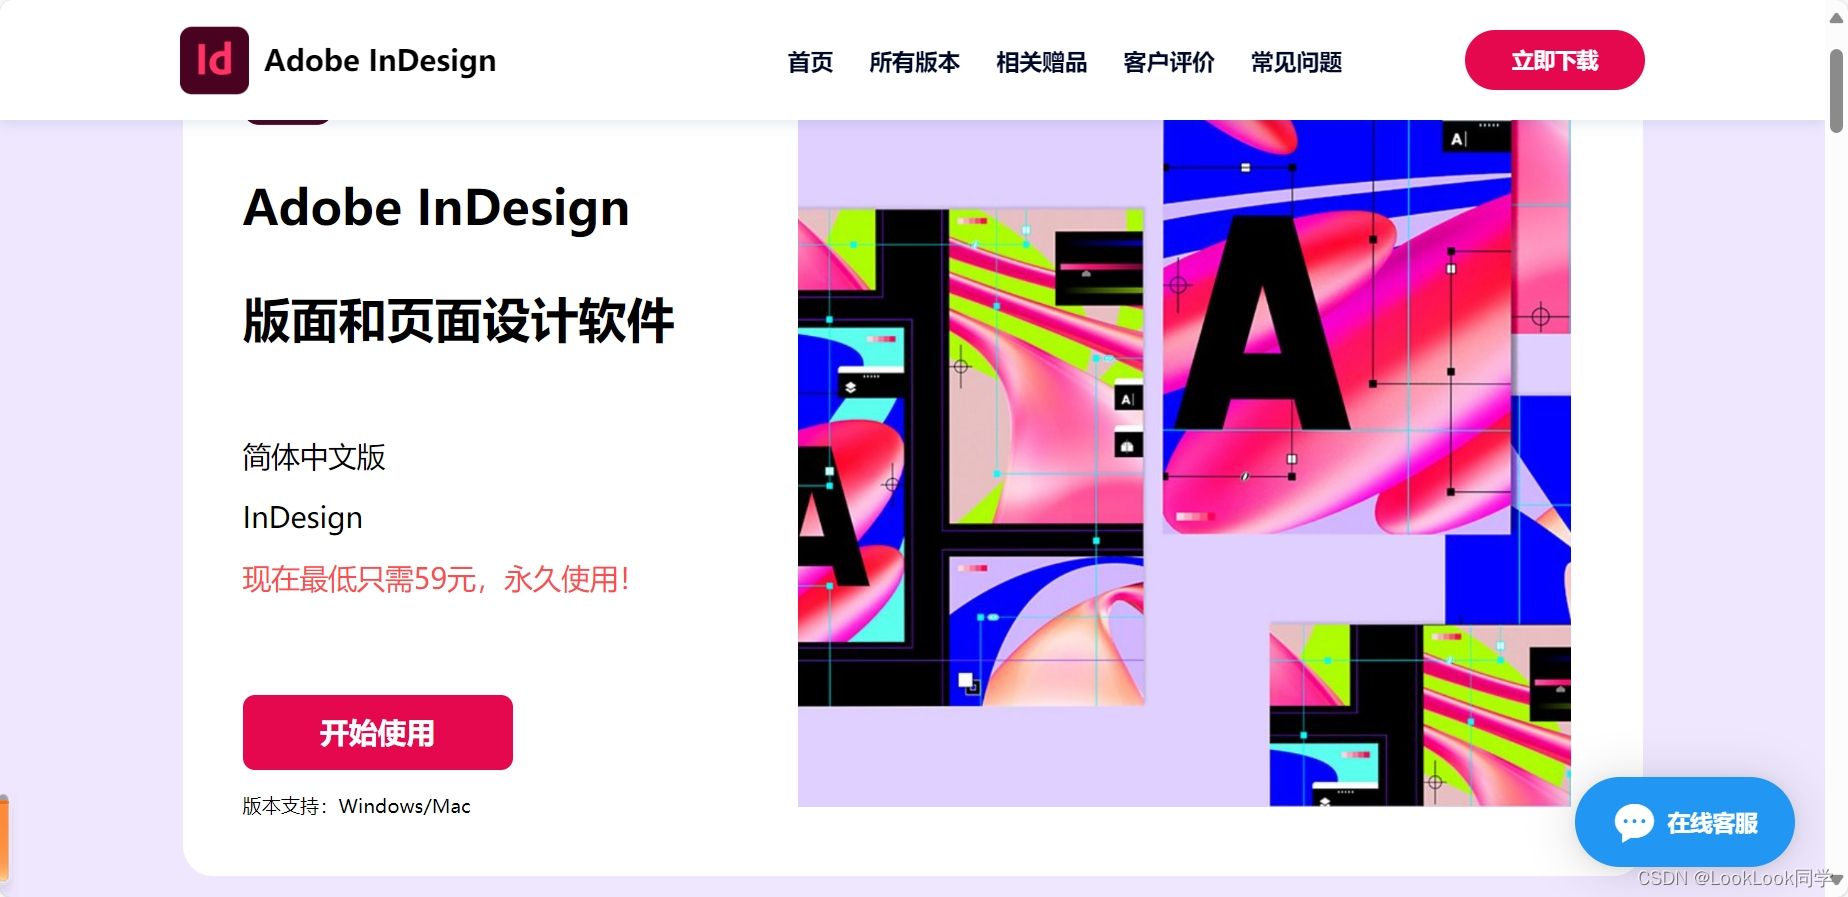Open the 相关赠品 nav link

click(x=1041, y=62)
